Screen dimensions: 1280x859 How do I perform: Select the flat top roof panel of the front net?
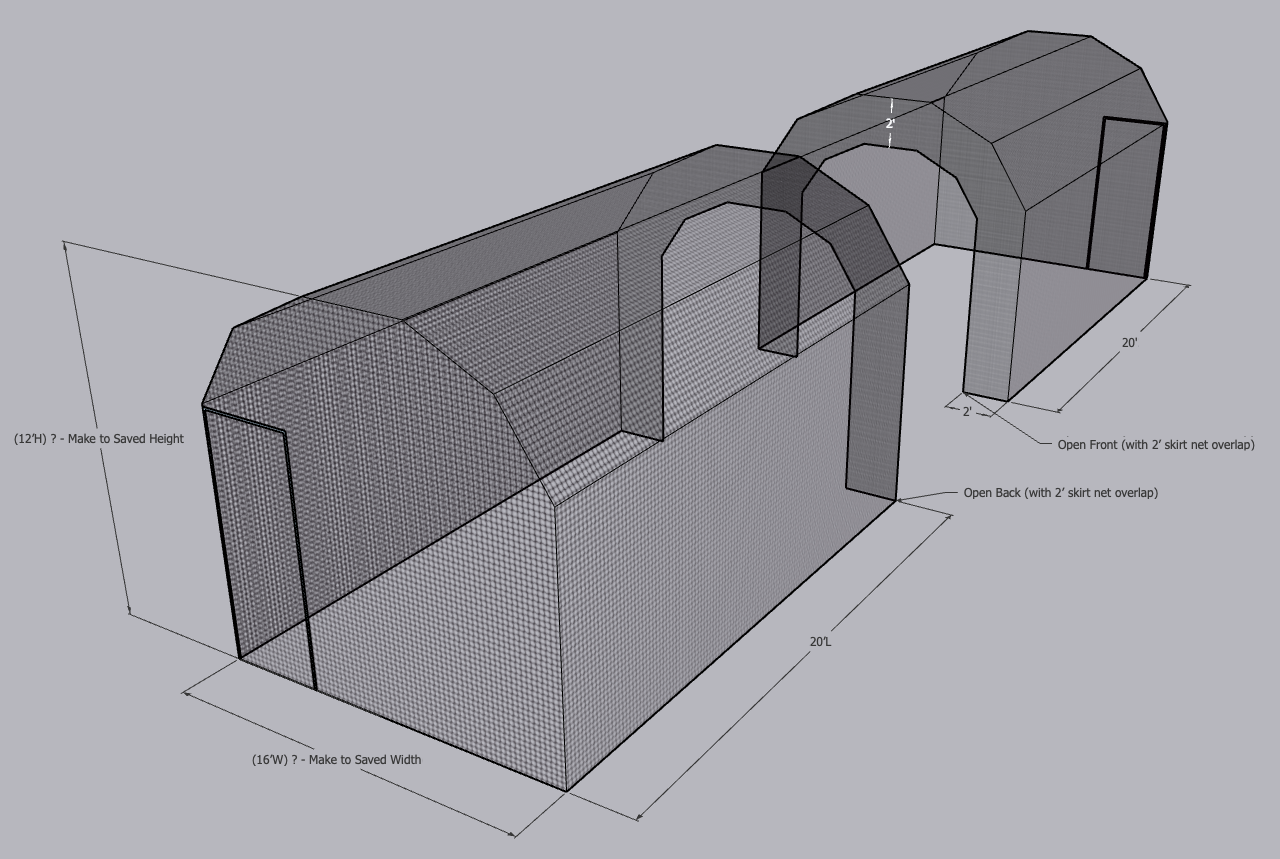[500, 240]
